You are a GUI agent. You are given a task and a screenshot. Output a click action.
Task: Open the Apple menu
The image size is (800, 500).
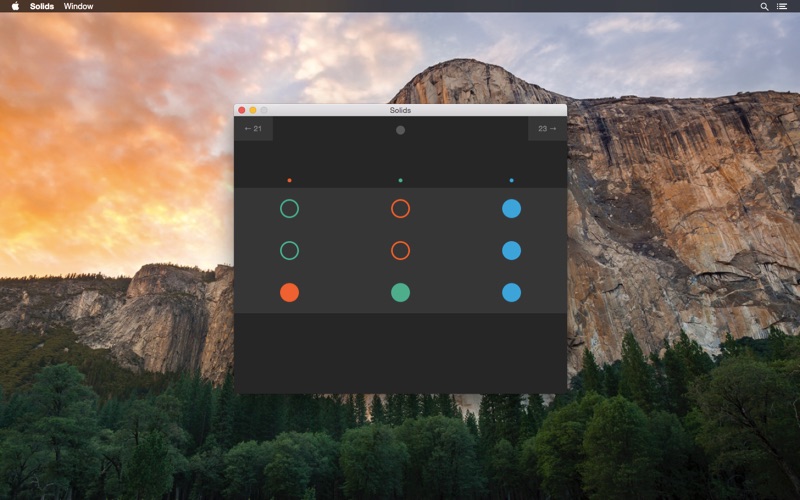click(15, 6)
